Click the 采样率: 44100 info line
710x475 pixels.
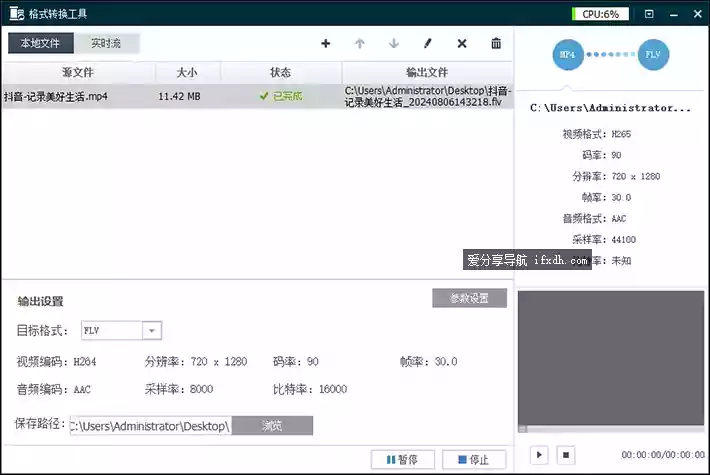(604, 240)
